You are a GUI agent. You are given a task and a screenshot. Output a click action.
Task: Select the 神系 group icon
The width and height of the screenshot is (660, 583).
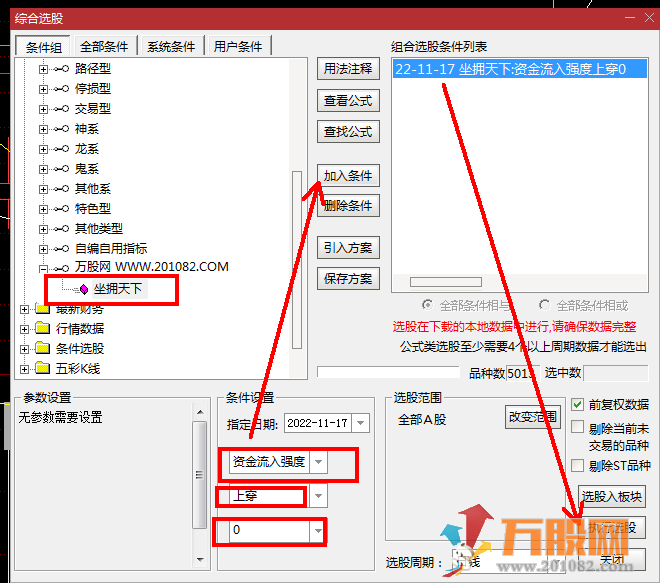point(61,128)
